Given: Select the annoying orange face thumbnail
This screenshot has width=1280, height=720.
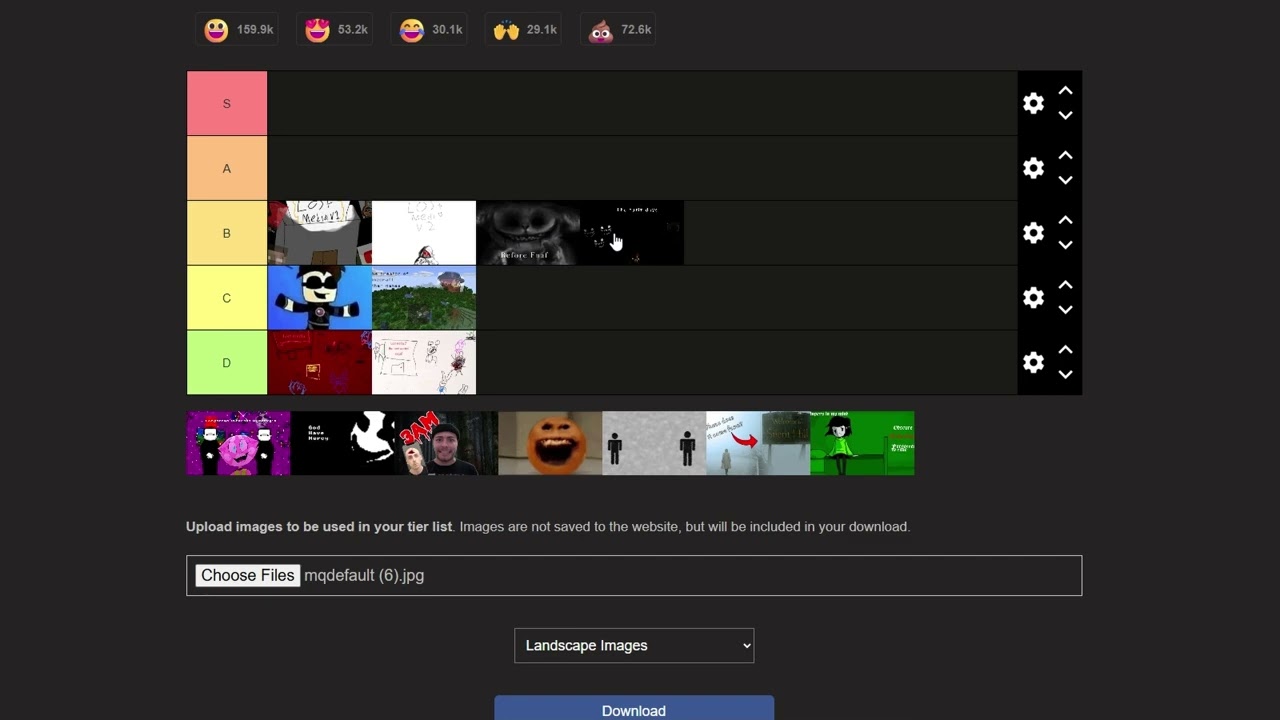Looking at the screenshot, I should (550, 443).
